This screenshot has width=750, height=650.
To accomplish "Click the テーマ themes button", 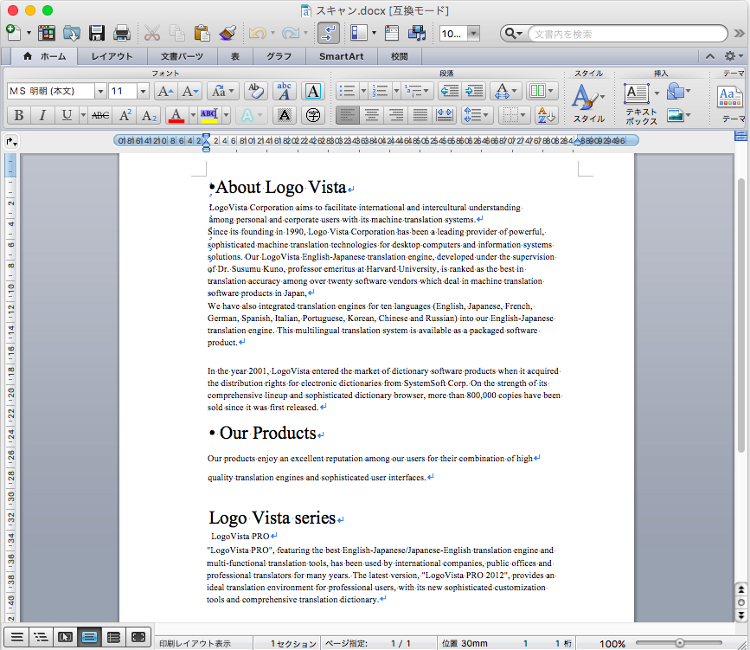I will (731, 104).
